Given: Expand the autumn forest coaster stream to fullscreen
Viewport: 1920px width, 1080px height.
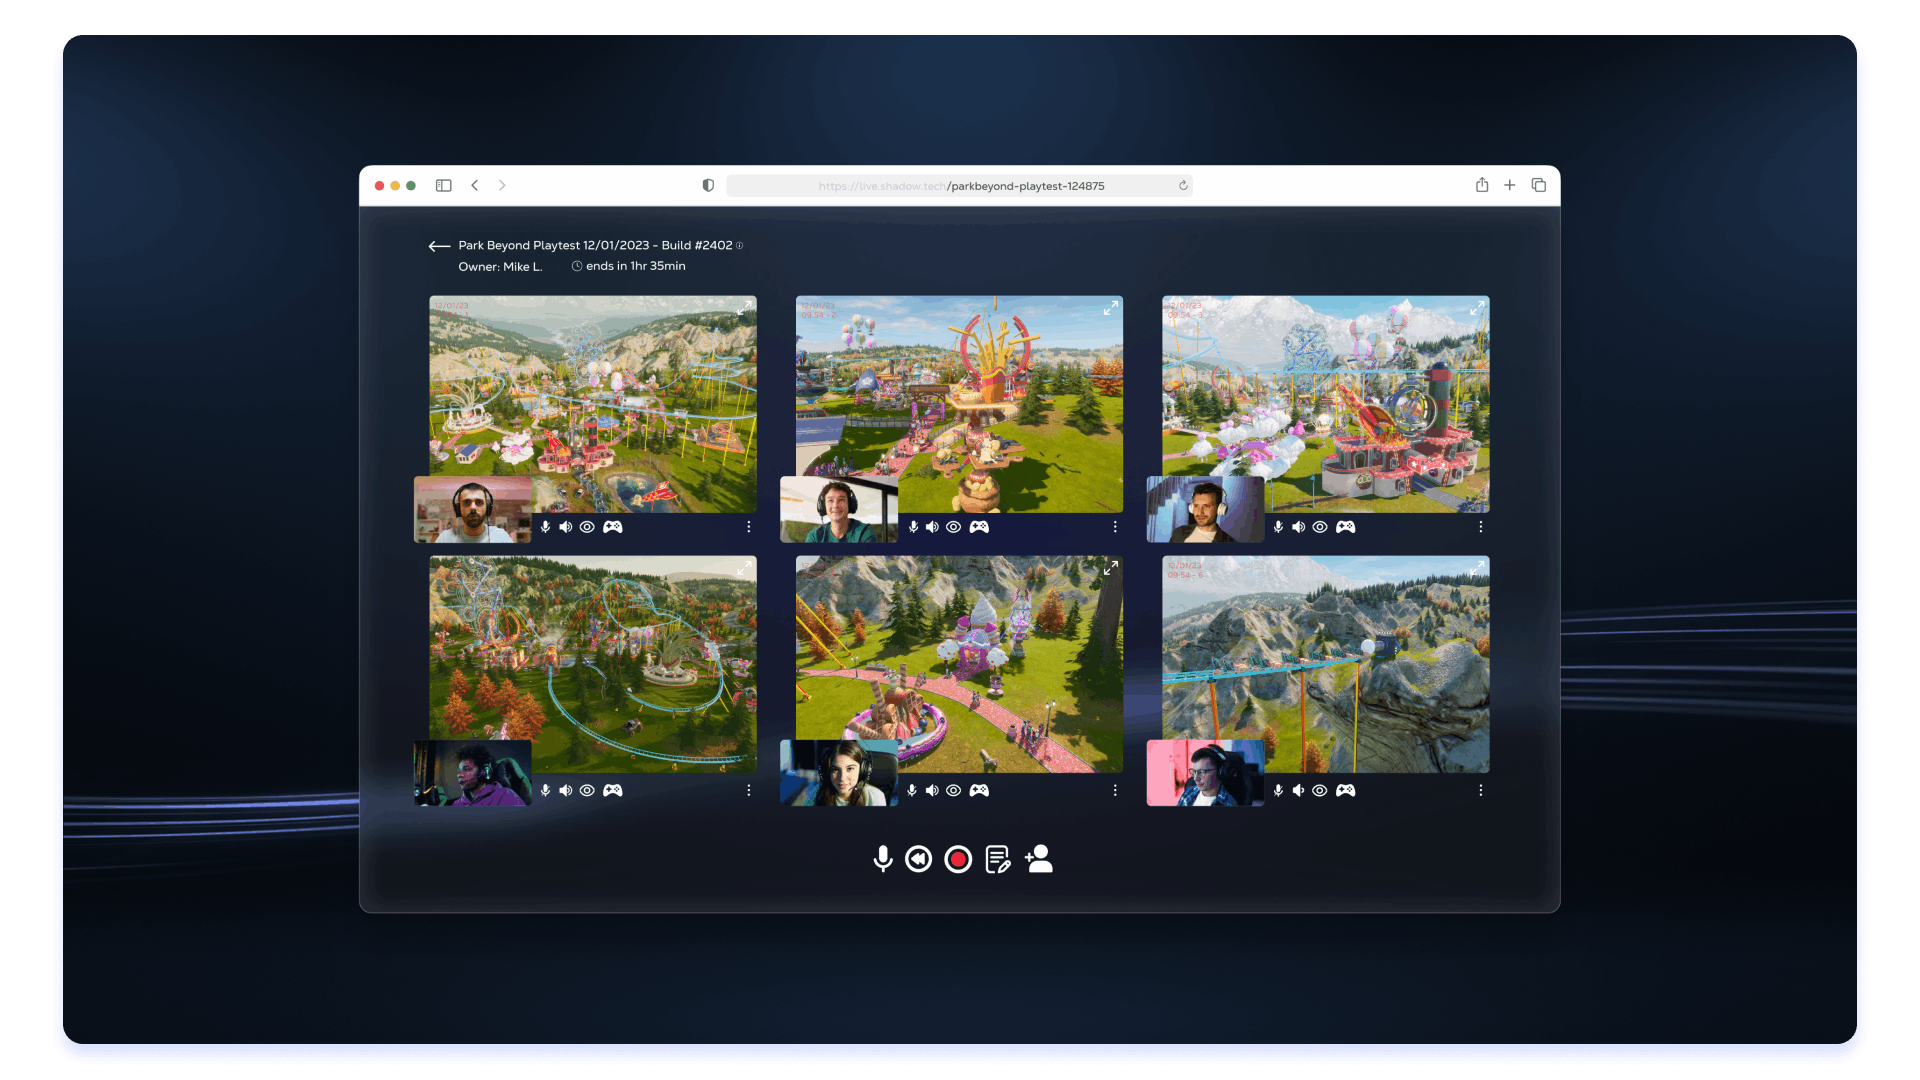Looking at the screenshot, I should 744,568.
